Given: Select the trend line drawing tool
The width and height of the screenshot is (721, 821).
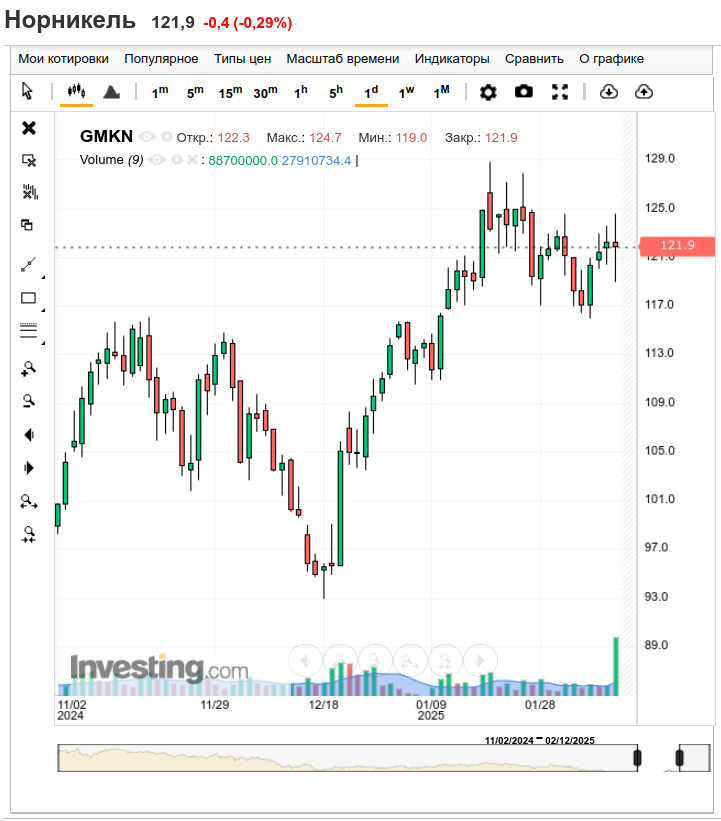Looking at the screenshot, I should pos(28,264).
